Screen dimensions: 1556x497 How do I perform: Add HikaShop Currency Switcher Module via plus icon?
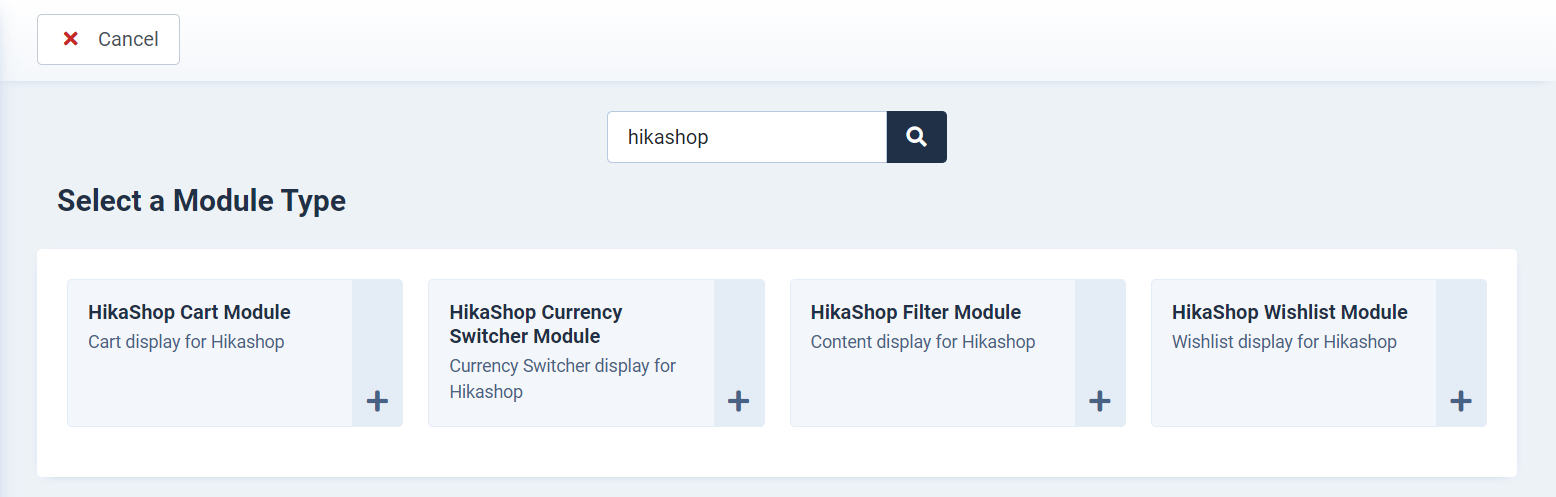pyautogui.click(x=739, y=402)
